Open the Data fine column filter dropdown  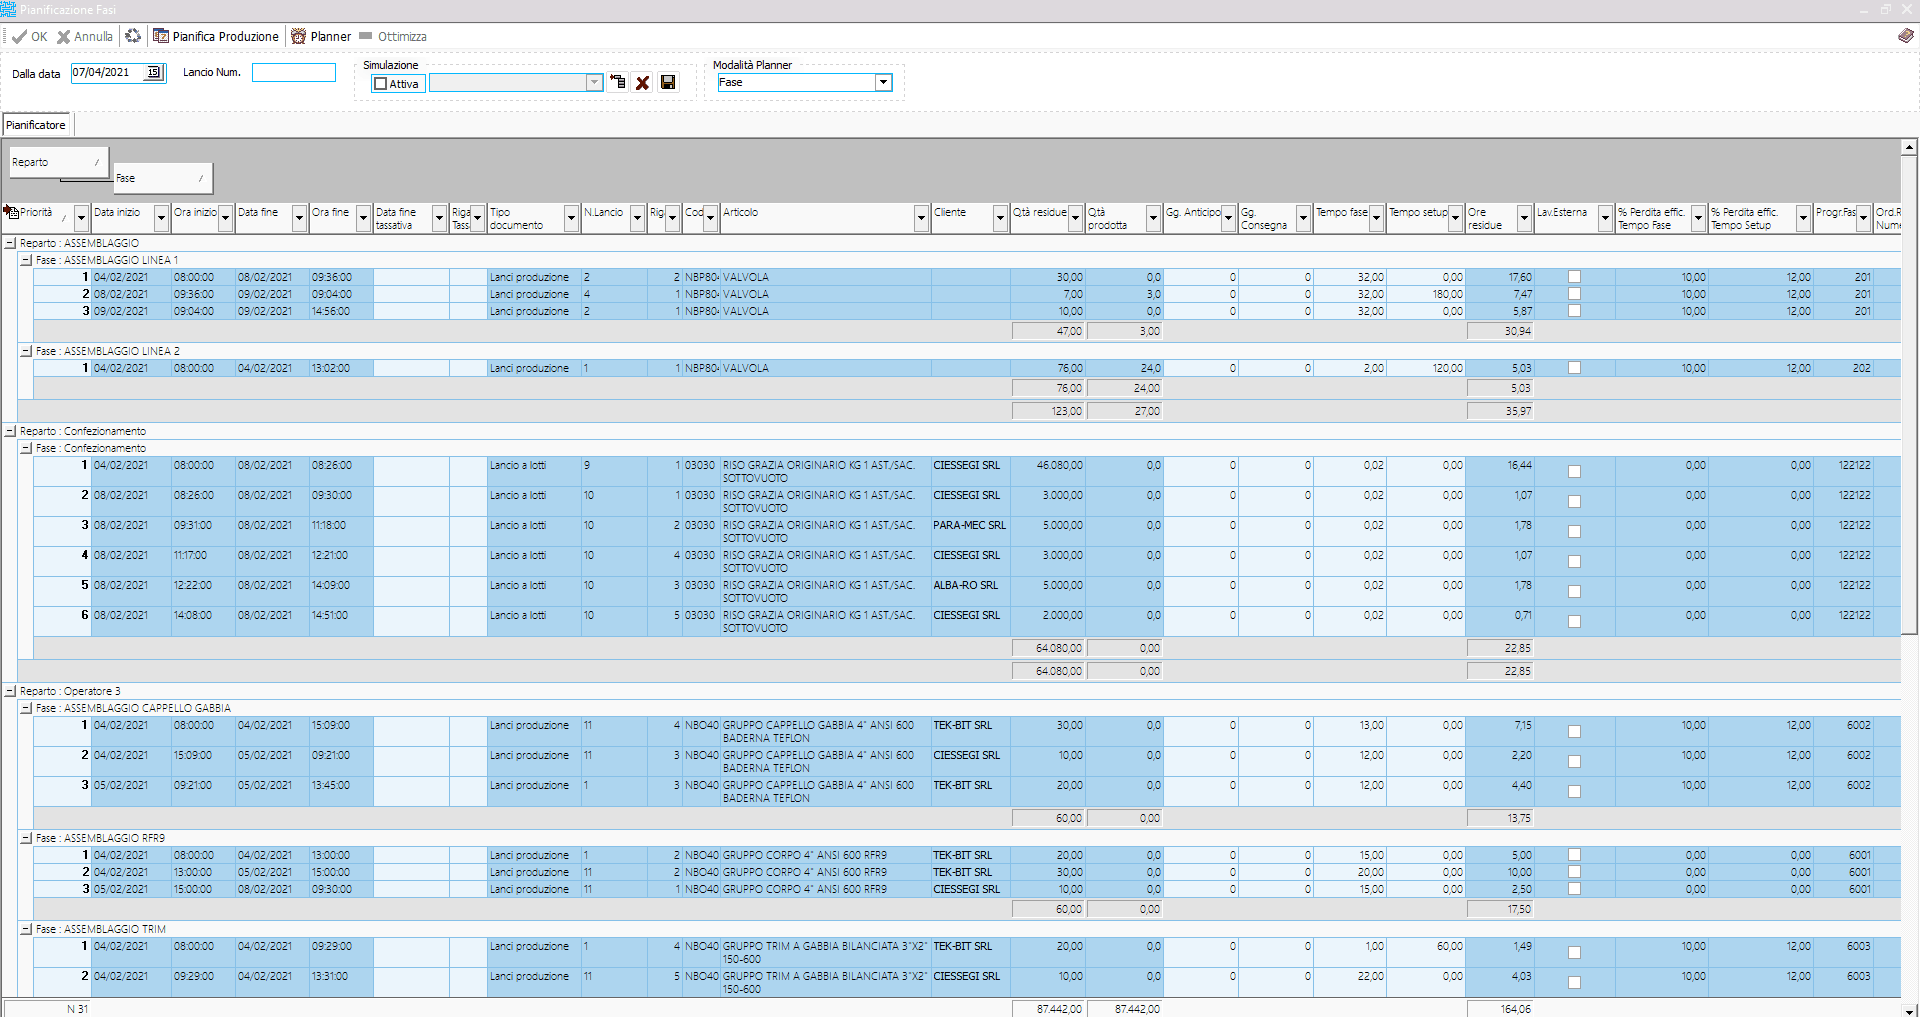[x=299, y=218]
